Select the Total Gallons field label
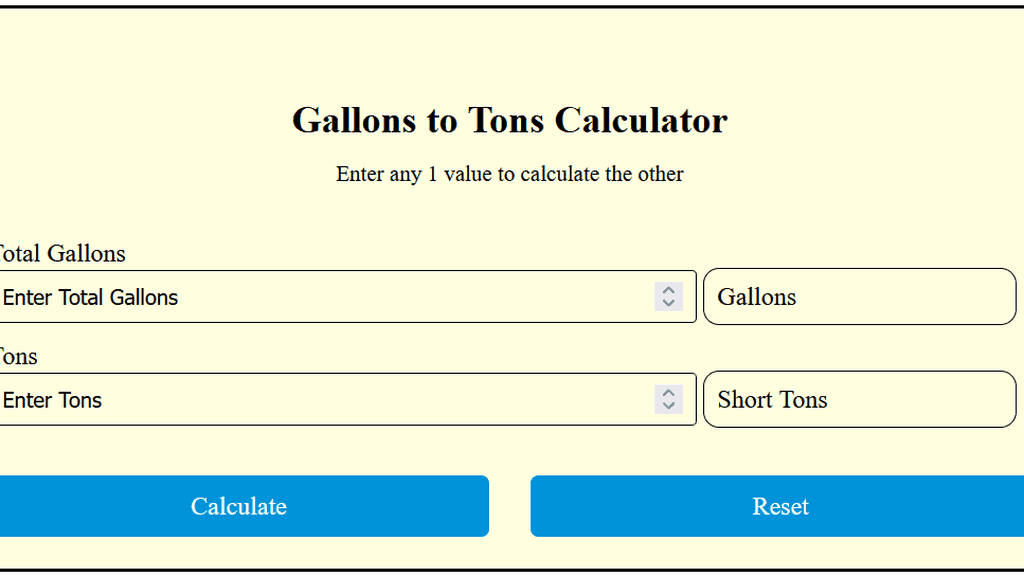This screenshot has width=1024, height=576. (60, 253)
